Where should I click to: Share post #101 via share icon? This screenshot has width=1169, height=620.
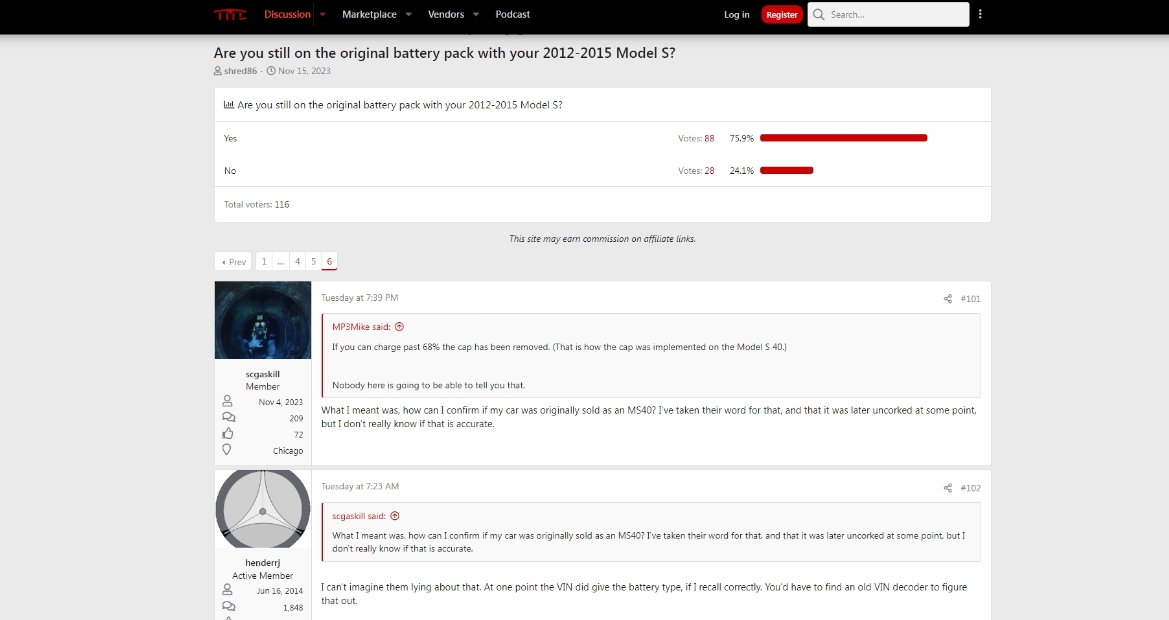pyautogui.click(x=948, y=299)
